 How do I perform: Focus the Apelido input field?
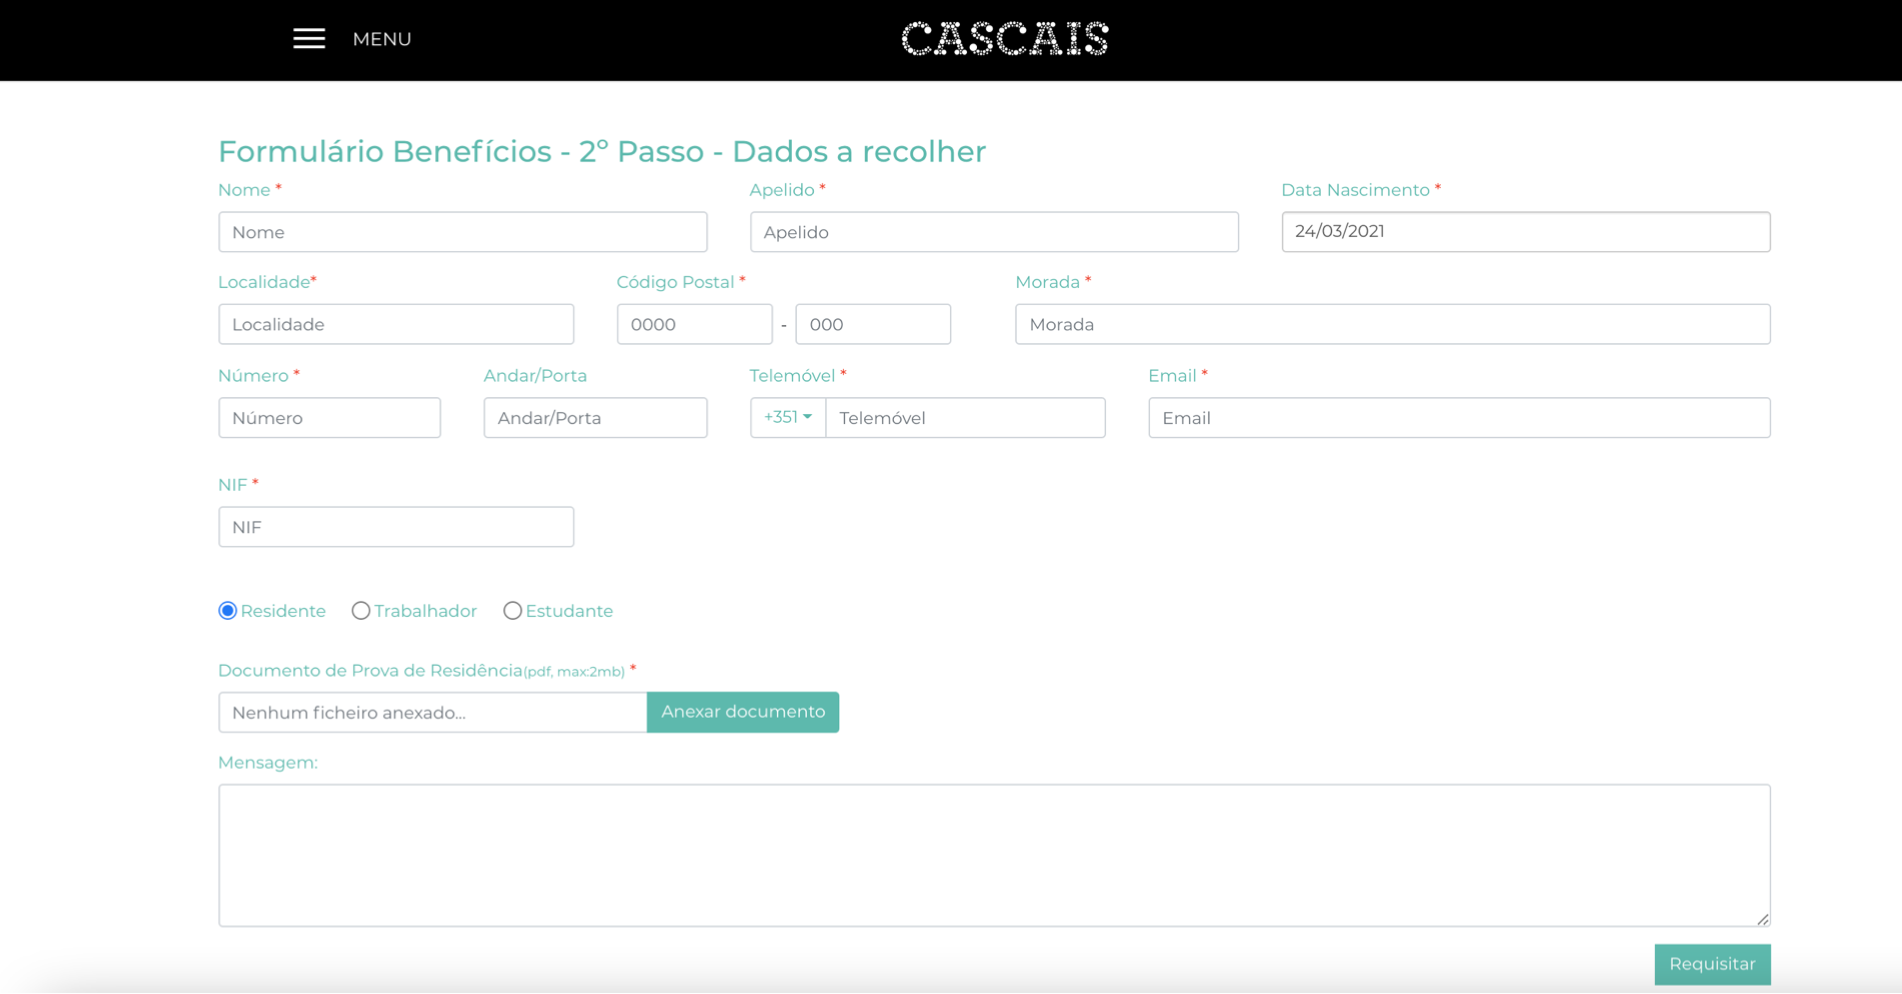tap(994, 232)
